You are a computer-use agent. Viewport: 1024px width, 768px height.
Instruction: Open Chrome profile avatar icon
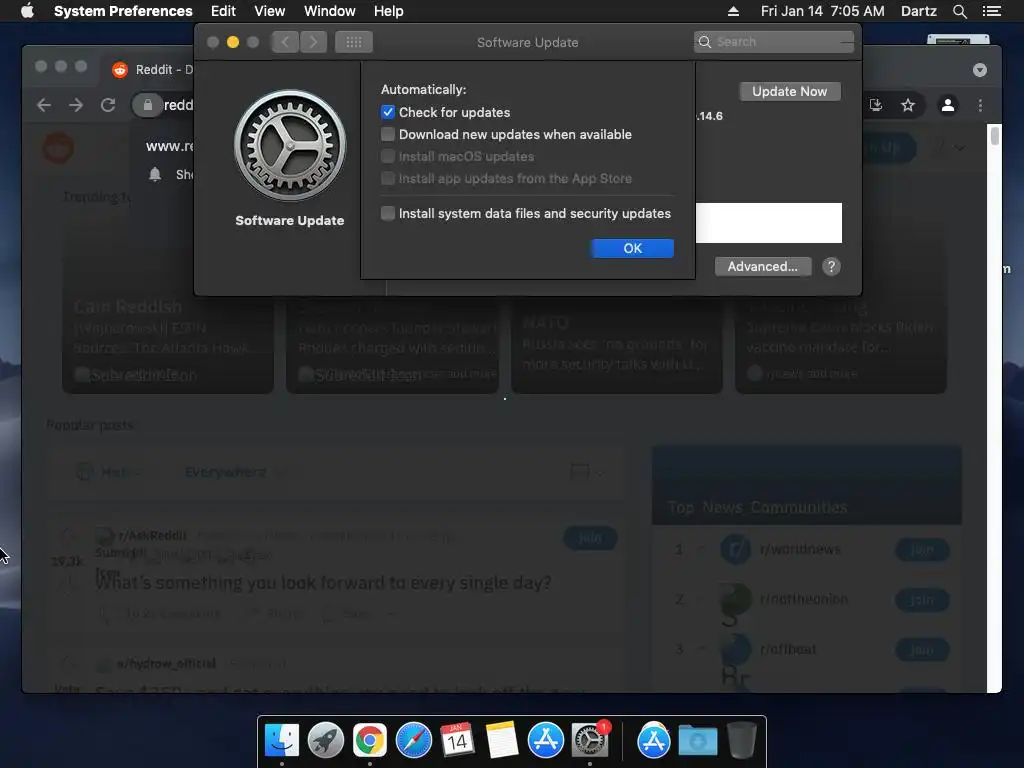948,105
